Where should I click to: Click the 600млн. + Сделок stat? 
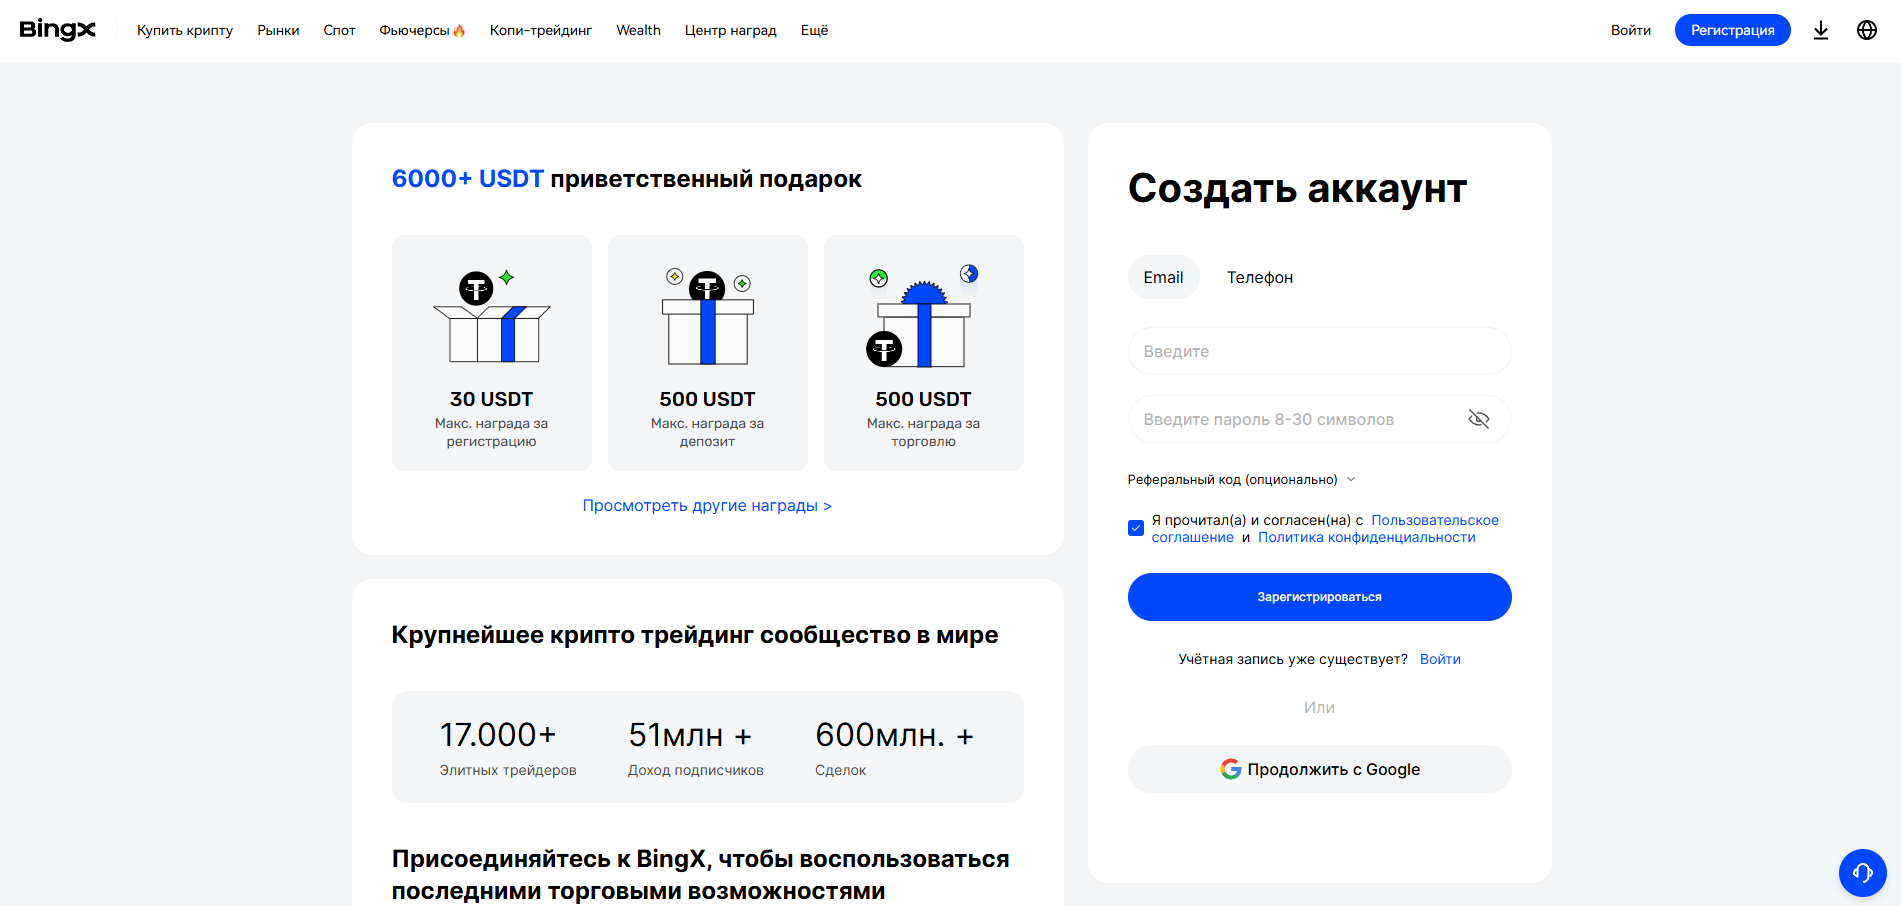894,747
